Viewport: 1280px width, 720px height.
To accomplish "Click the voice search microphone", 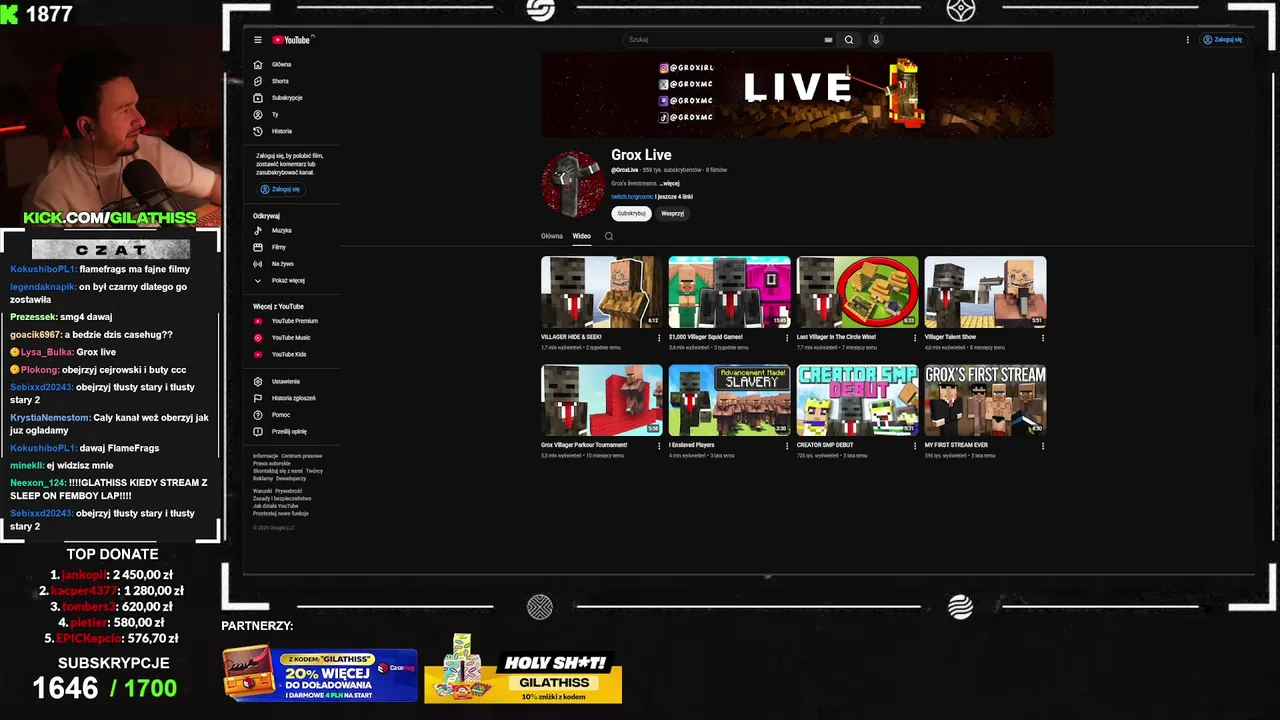I will pyautogui.click(x=876, y=40).
